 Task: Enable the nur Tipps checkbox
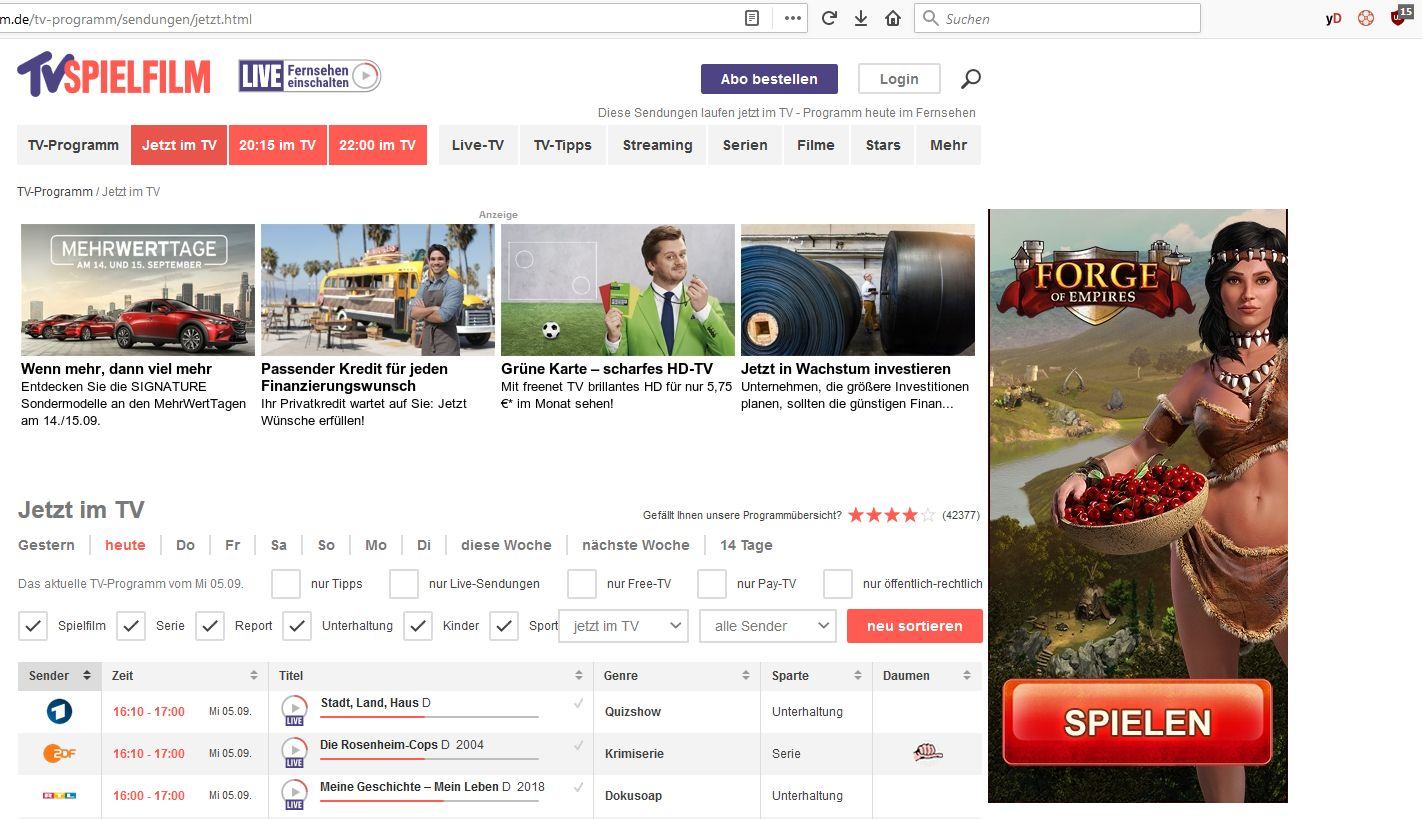coord(286,584)
